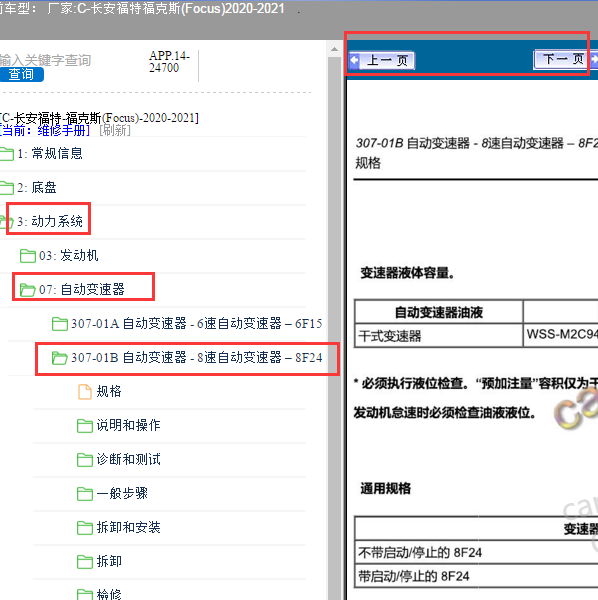Screen dimensions: 598x600
Task: Expand the 诊断和测试 folder
Action: pyautogui.click(x=128, y=459)
